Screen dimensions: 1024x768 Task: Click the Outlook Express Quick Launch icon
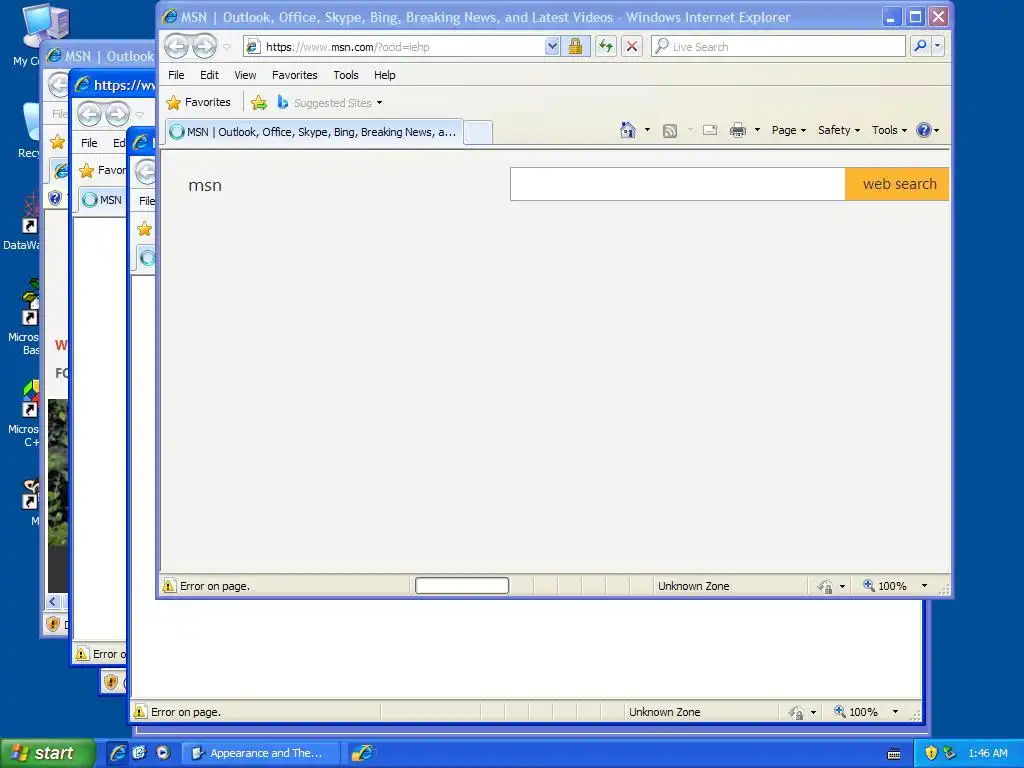tap(140, 753)
